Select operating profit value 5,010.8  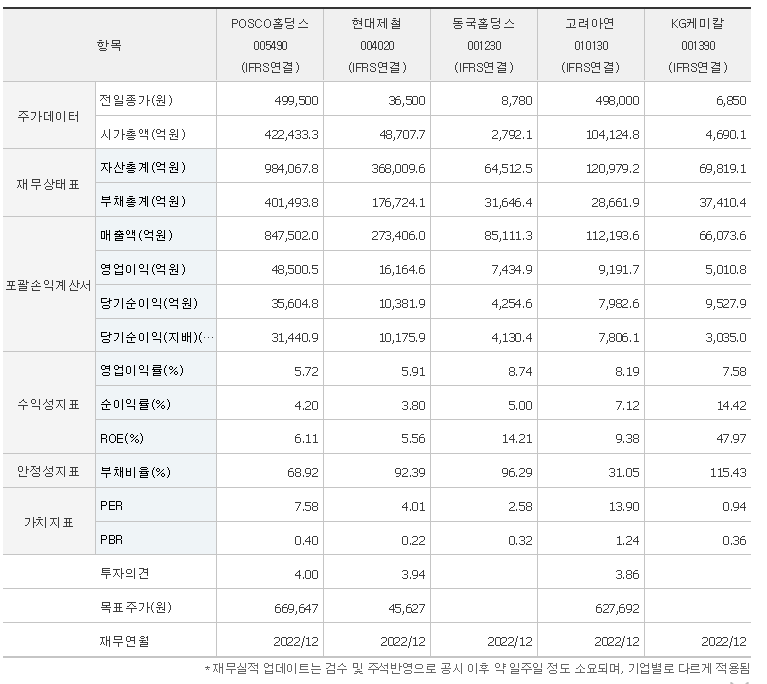pos(726,270)
